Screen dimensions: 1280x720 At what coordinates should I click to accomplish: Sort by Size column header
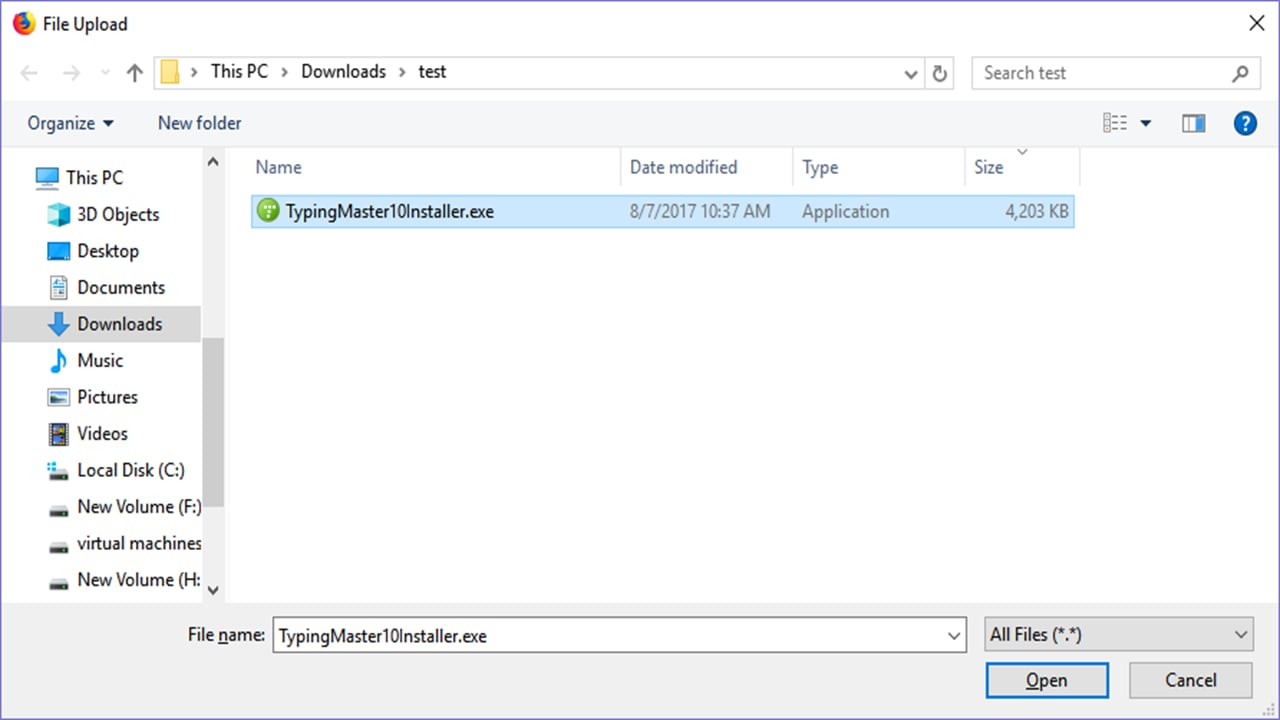pos(1022,167)
